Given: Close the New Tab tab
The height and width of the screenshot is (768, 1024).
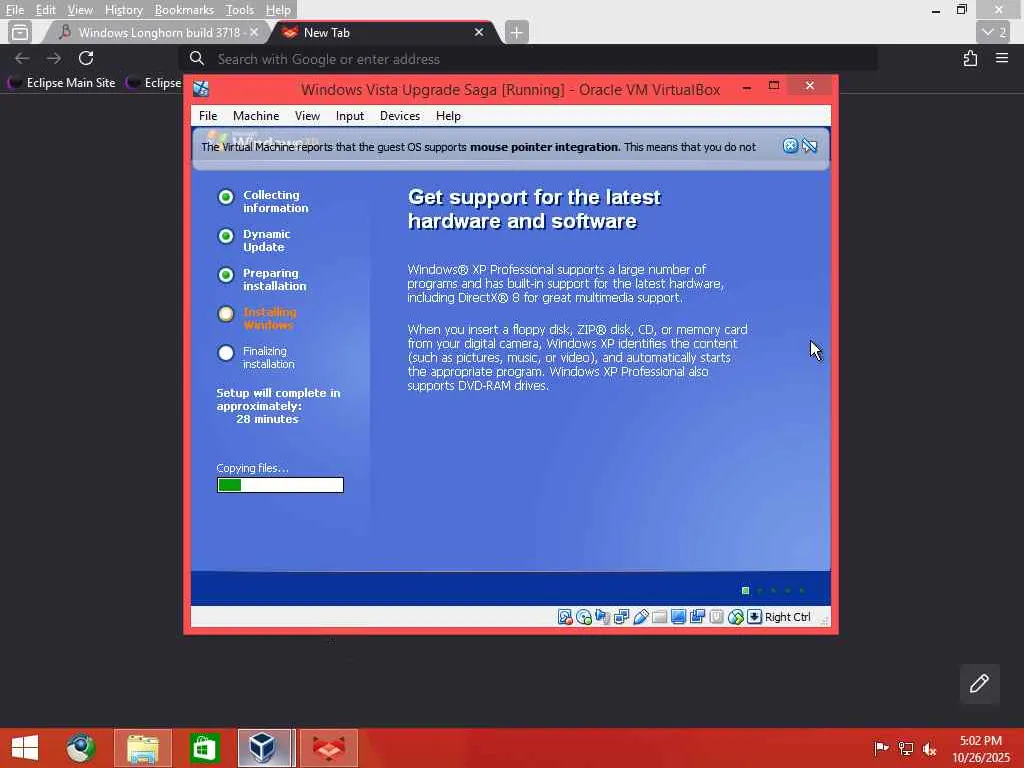Looking at the screenshot, I should click(479, 32).
